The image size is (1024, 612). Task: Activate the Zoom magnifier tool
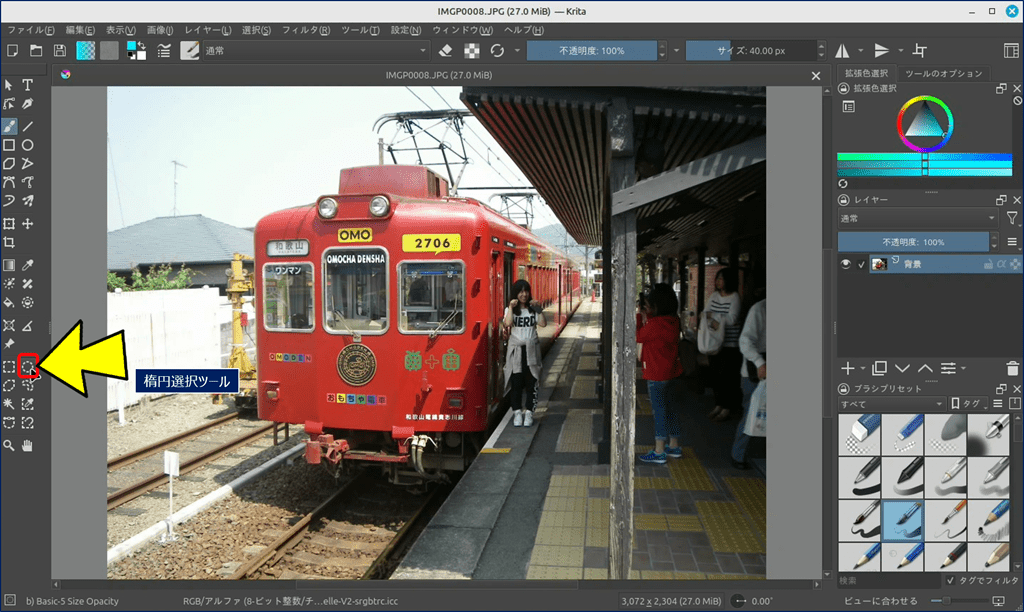pos(9,445)
